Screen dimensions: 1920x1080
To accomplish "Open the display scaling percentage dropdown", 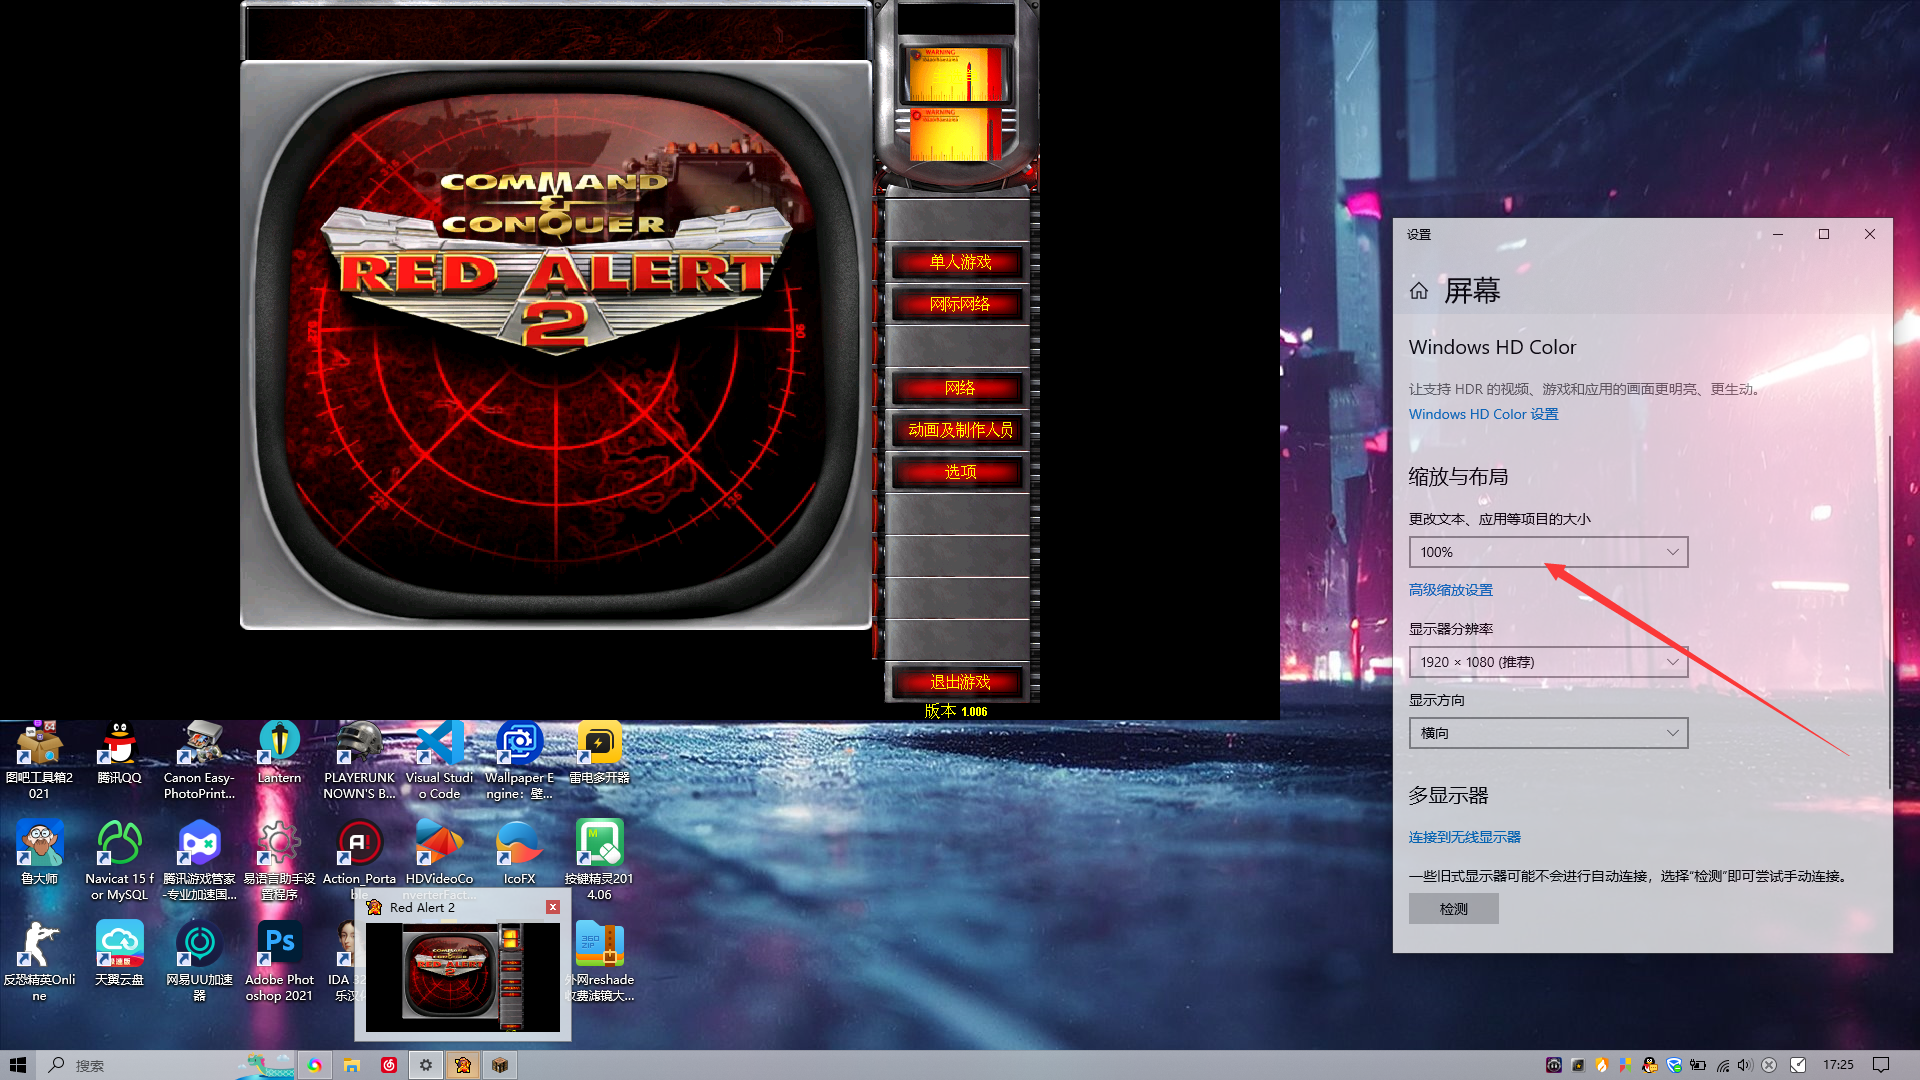I will pos(1548,551).
